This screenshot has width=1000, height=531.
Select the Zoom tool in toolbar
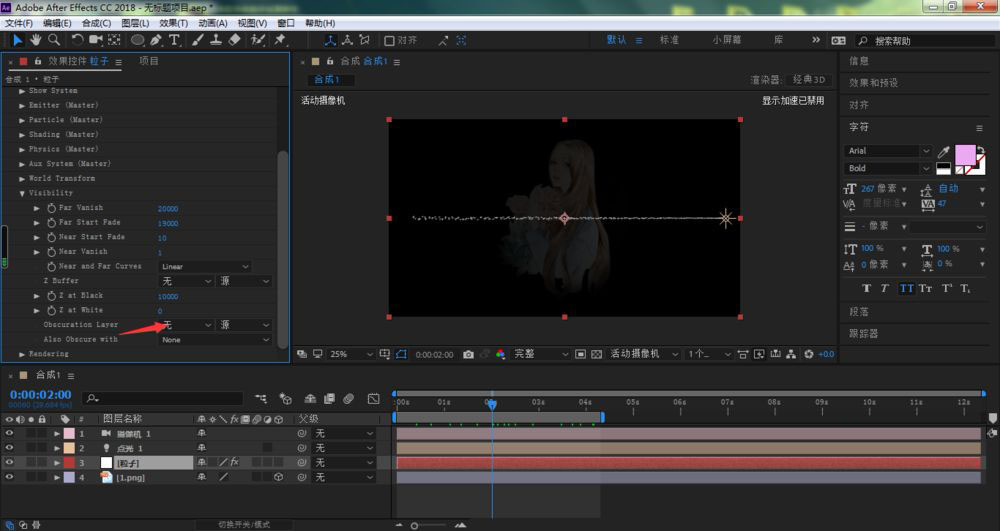point(54,40)
